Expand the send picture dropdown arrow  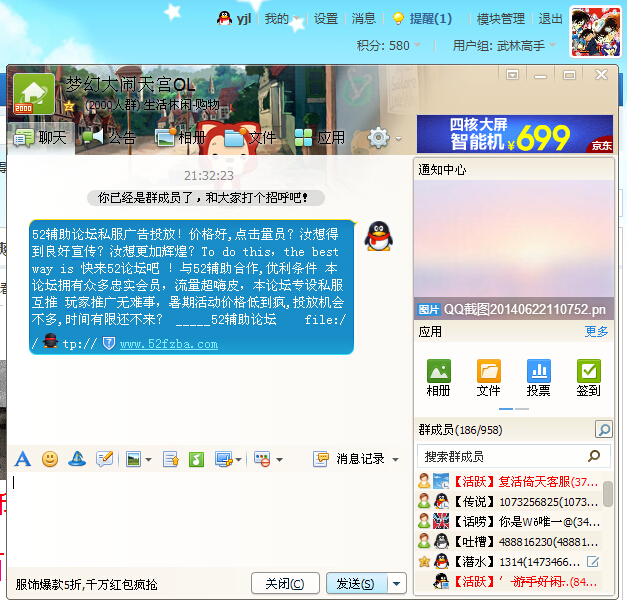tap(148, 460)
